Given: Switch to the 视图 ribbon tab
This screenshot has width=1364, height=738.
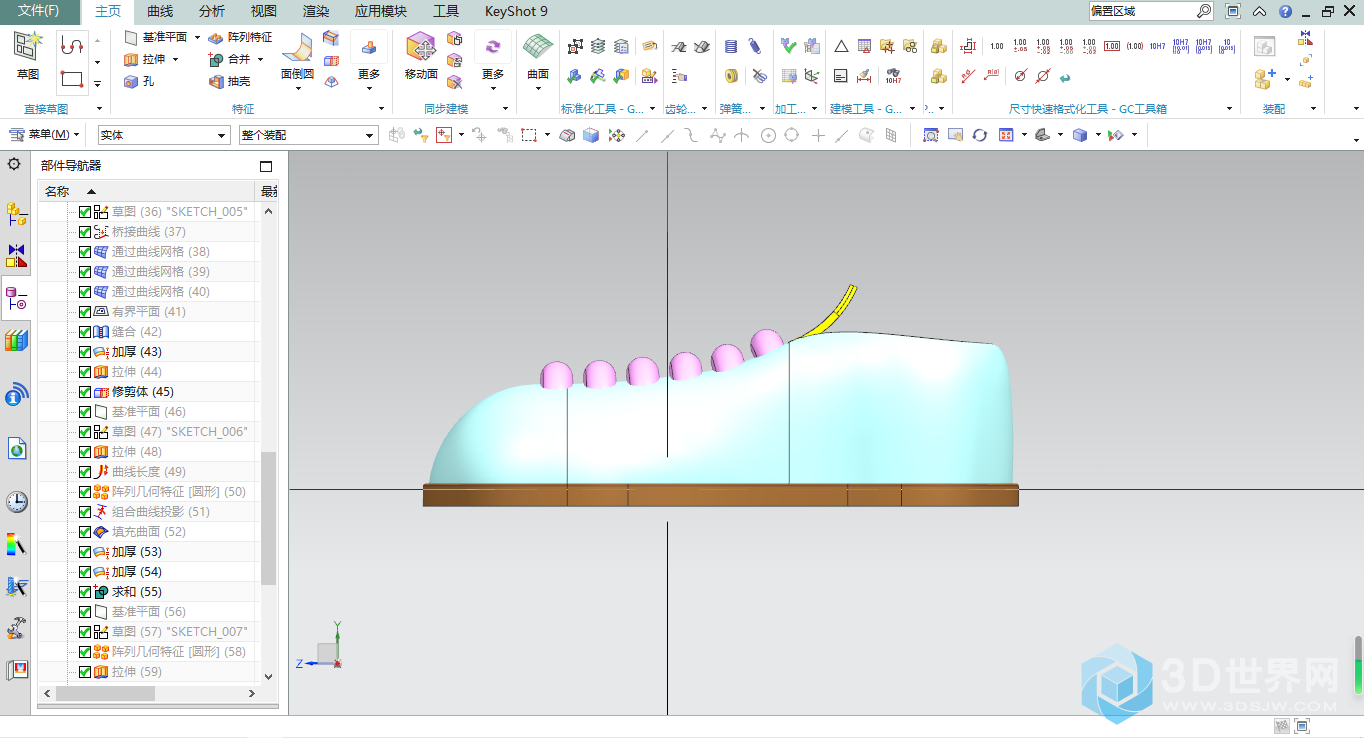Looking at the screenshot, I should pos(264,11).
